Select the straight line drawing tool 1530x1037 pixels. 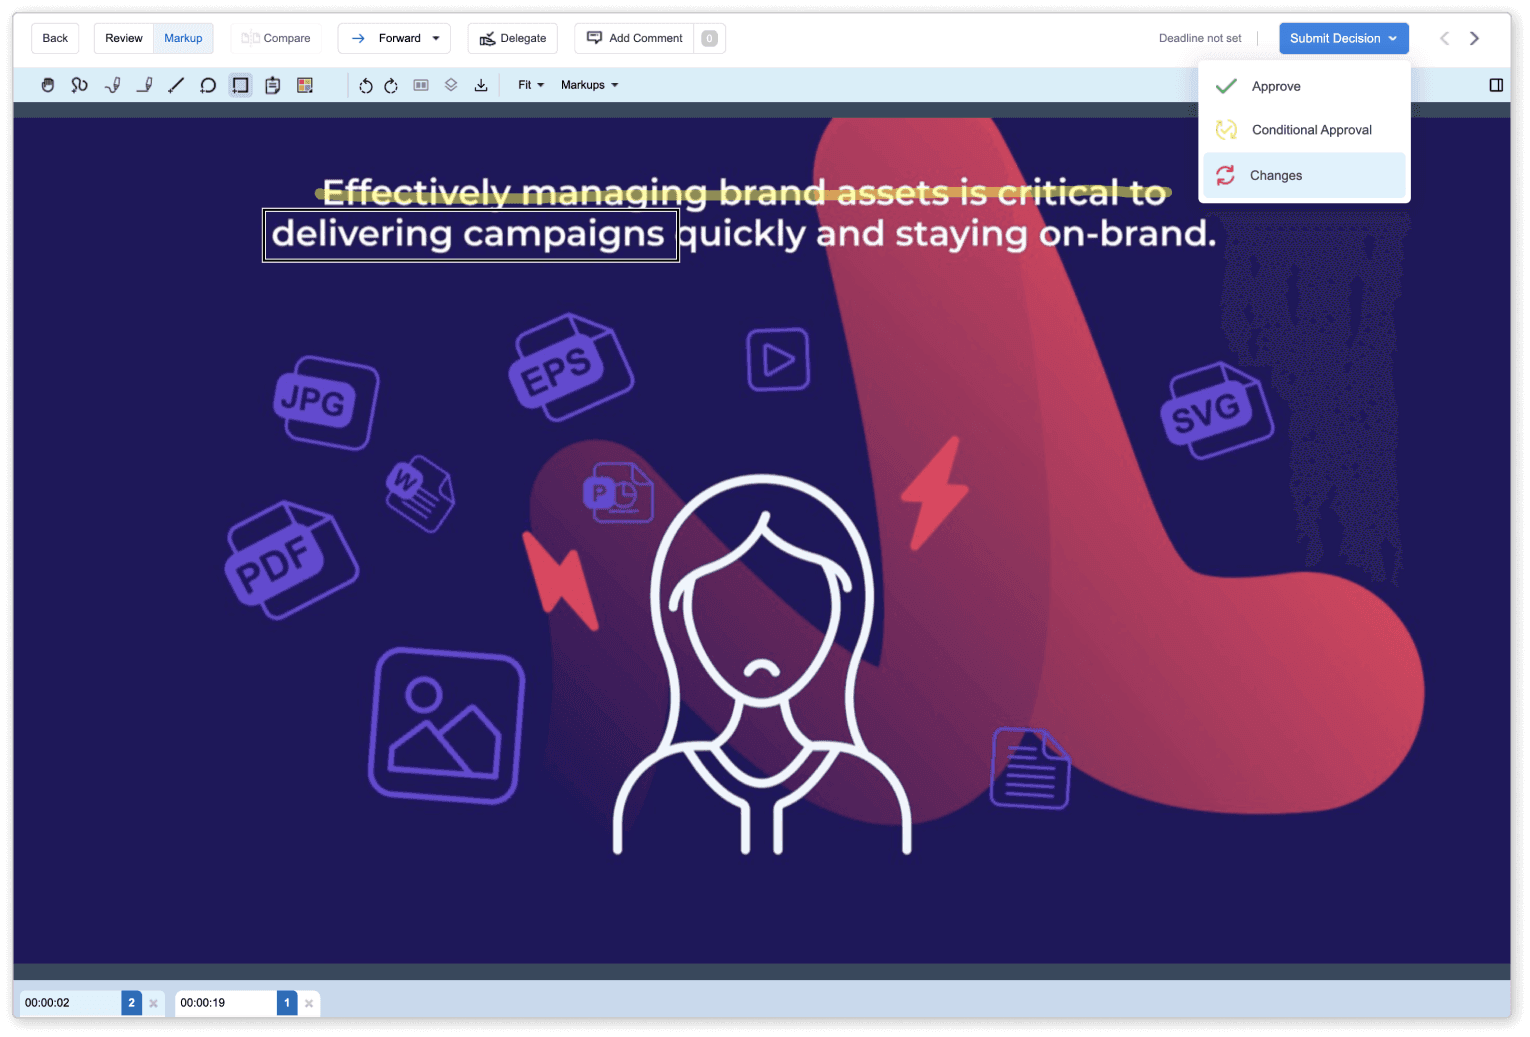(x=176, y=85)
